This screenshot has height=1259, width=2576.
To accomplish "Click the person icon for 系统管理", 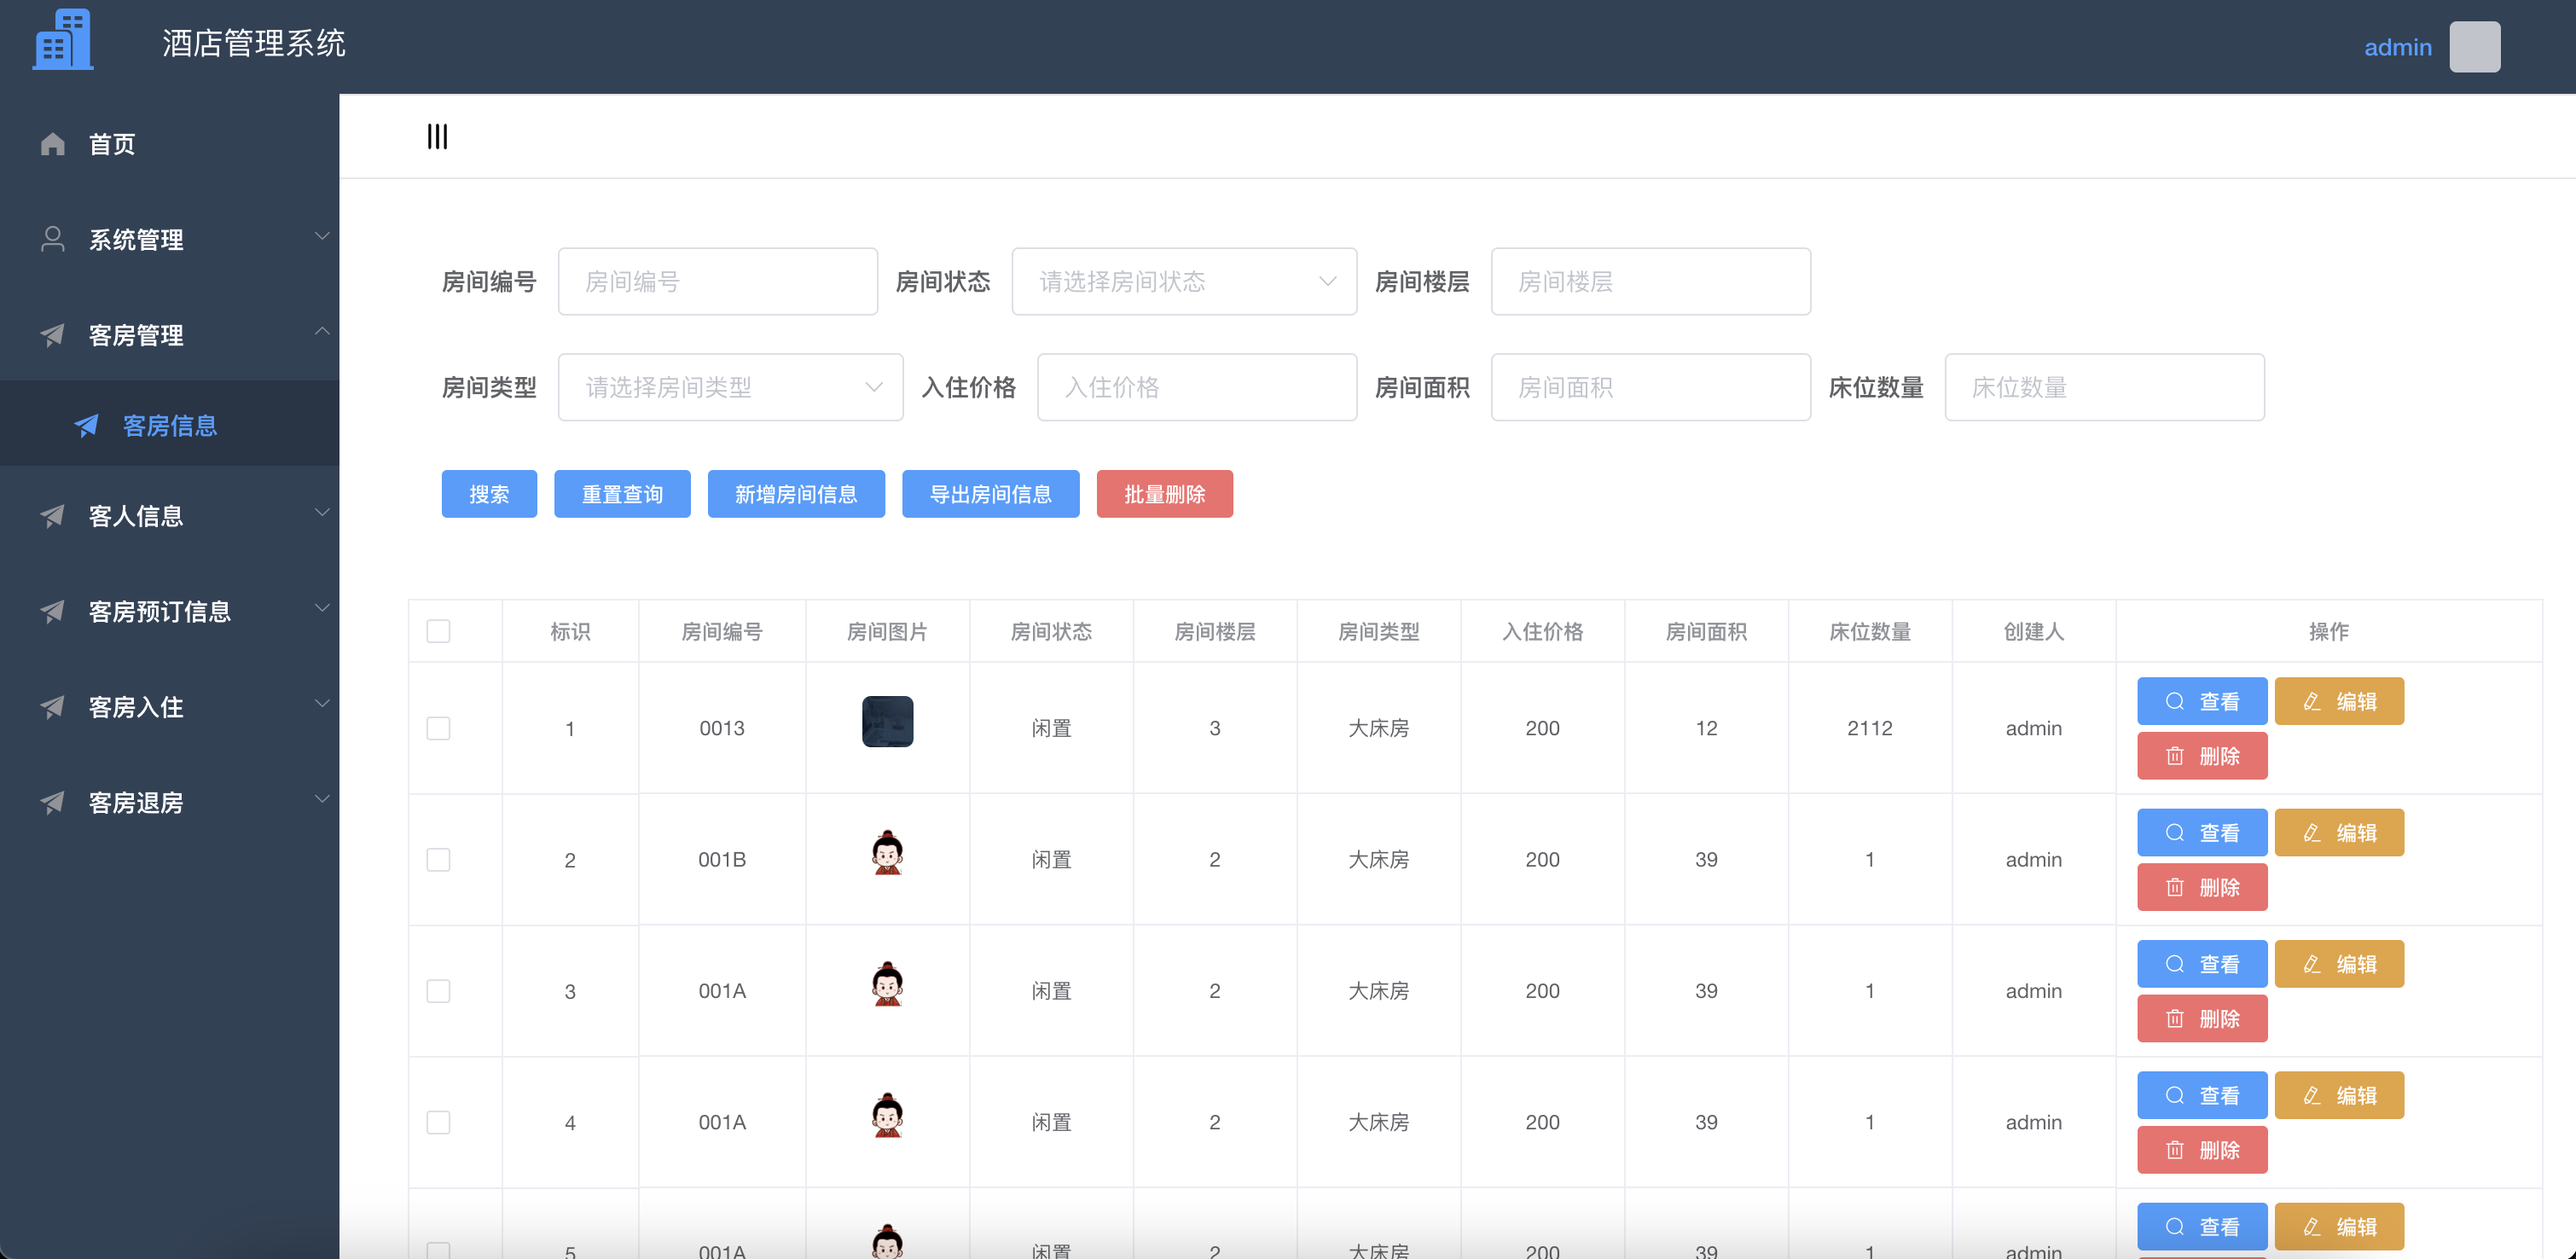I will (x=53, y=238).
